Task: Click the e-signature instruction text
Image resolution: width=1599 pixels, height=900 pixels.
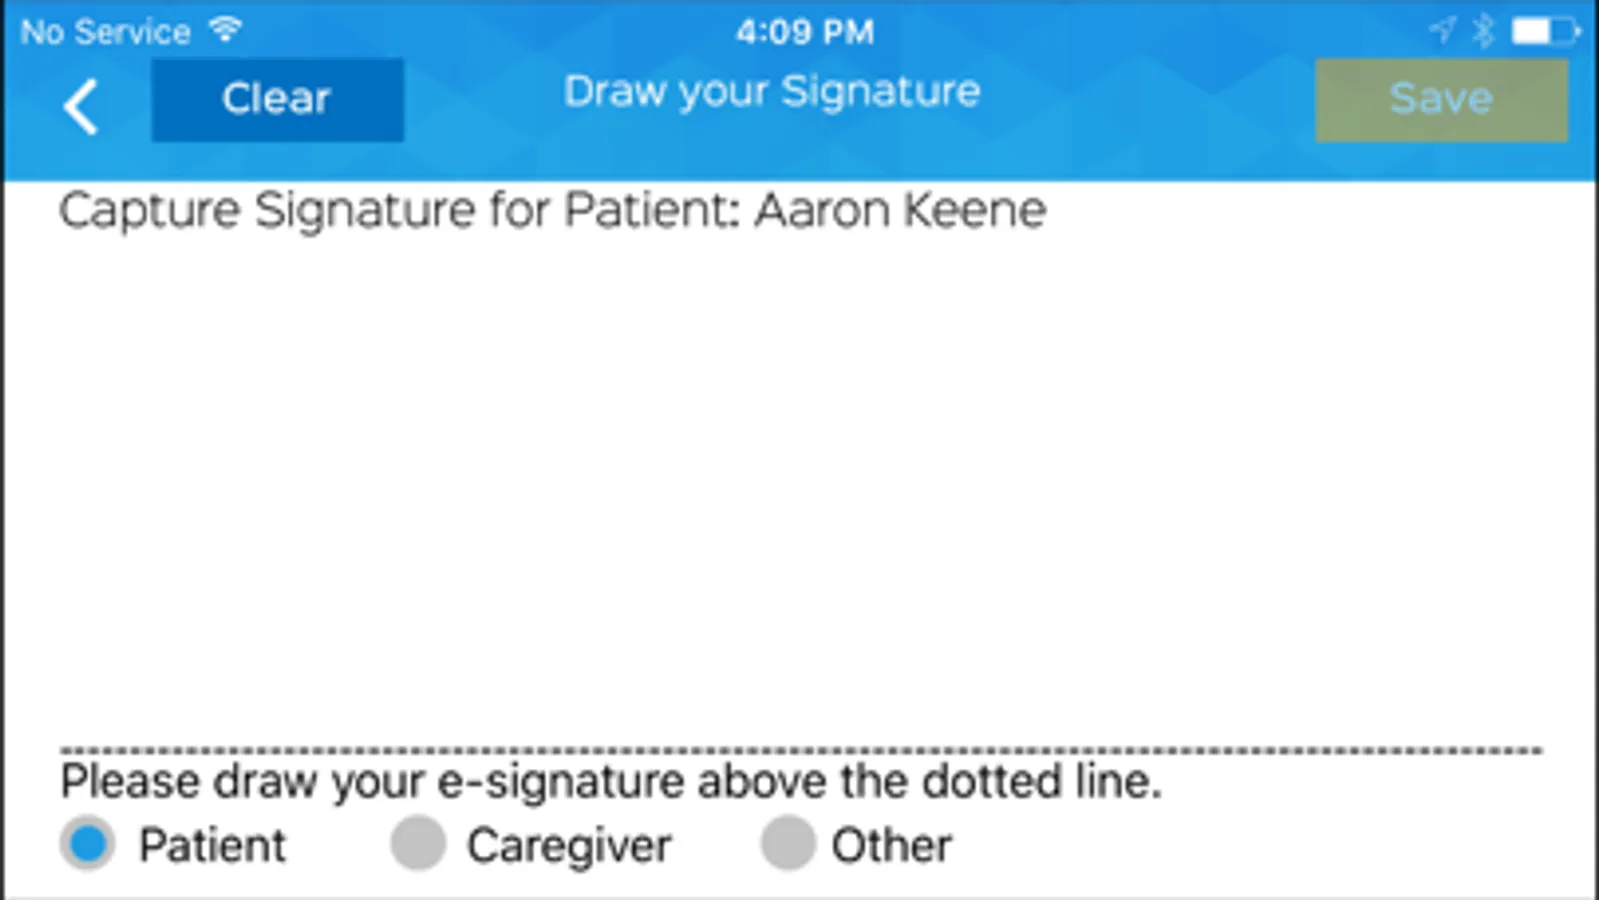Action: tap(611, 781)
